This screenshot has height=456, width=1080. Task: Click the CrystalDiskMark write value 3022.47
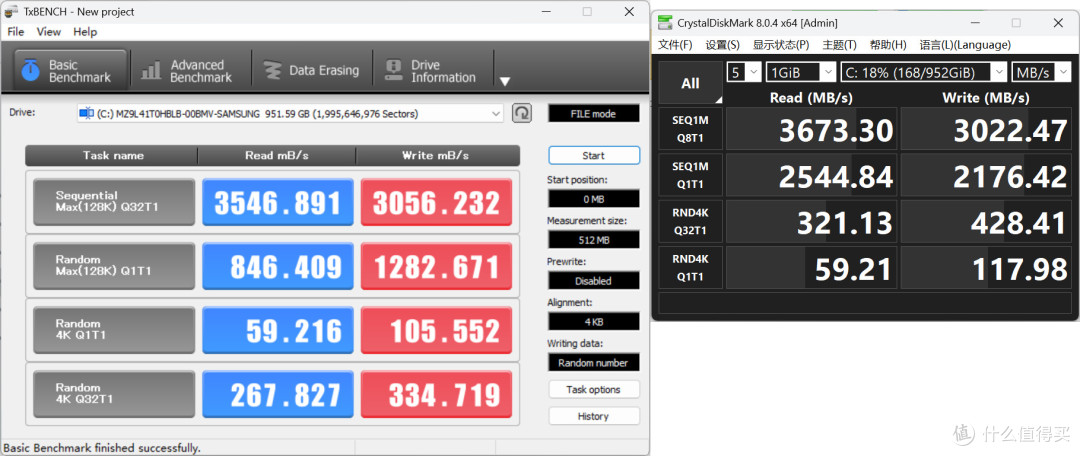click(986, 129)
